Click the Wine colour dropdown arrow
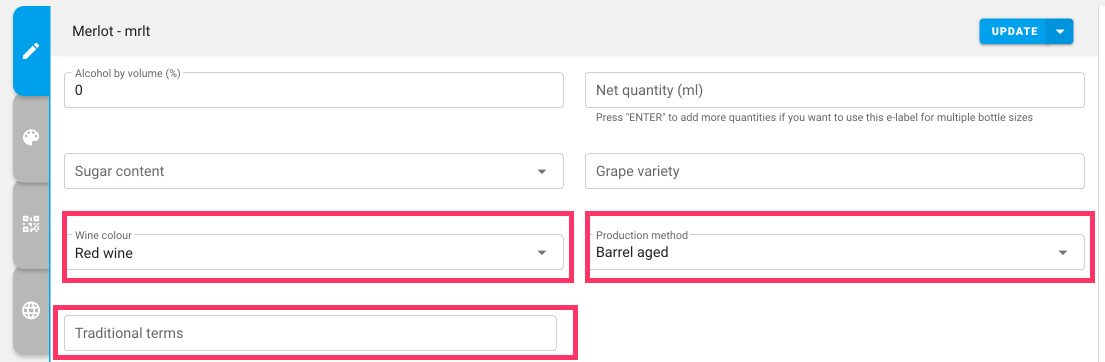This screenshot has width=1105, height=362. (542, 253)
